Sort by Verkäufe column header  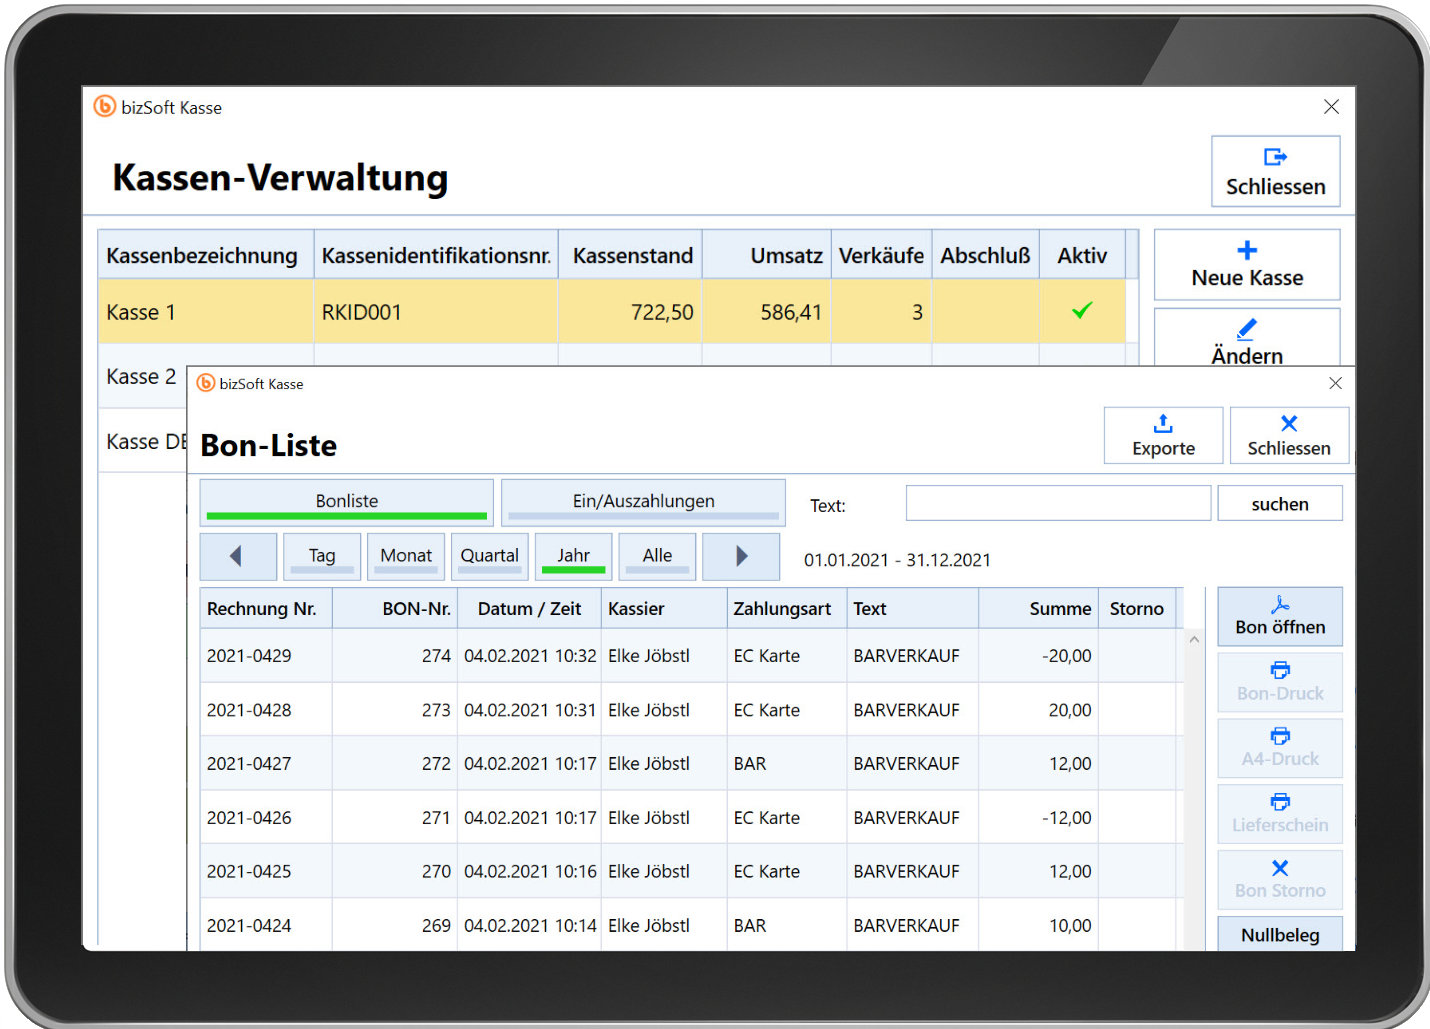[881, 255]
